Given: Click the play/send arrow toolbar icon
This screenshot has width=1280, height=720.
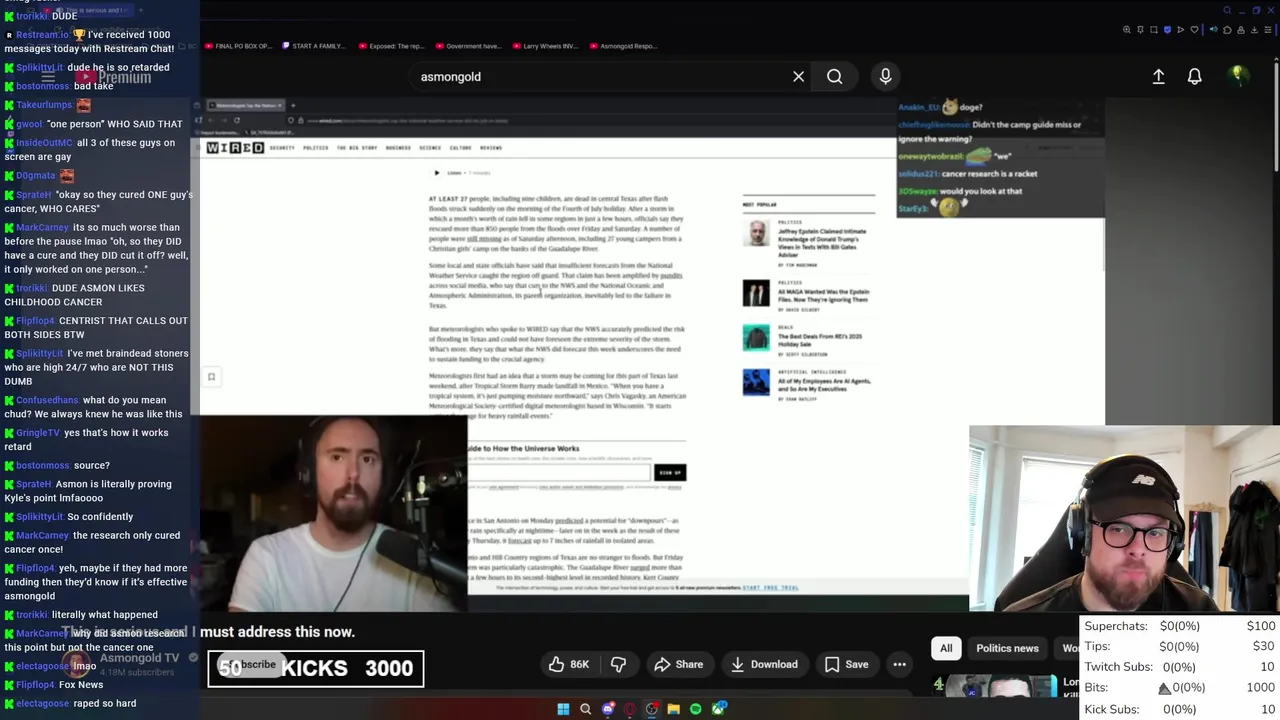Looking at the screenshot, I should 1180,30.
